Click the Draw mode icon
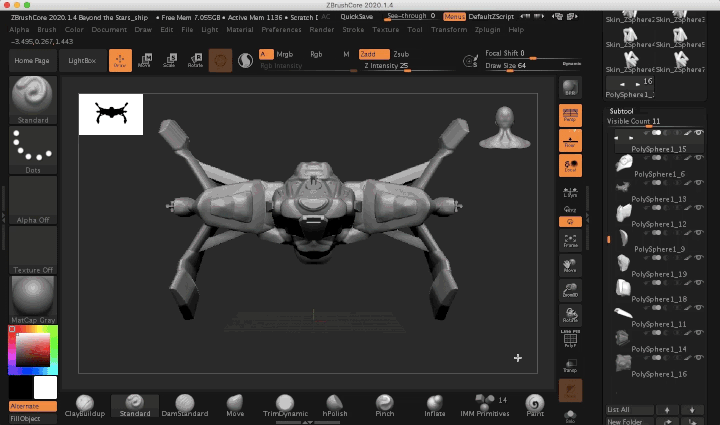The image size is (720, 425). click(x=120, y=61)
